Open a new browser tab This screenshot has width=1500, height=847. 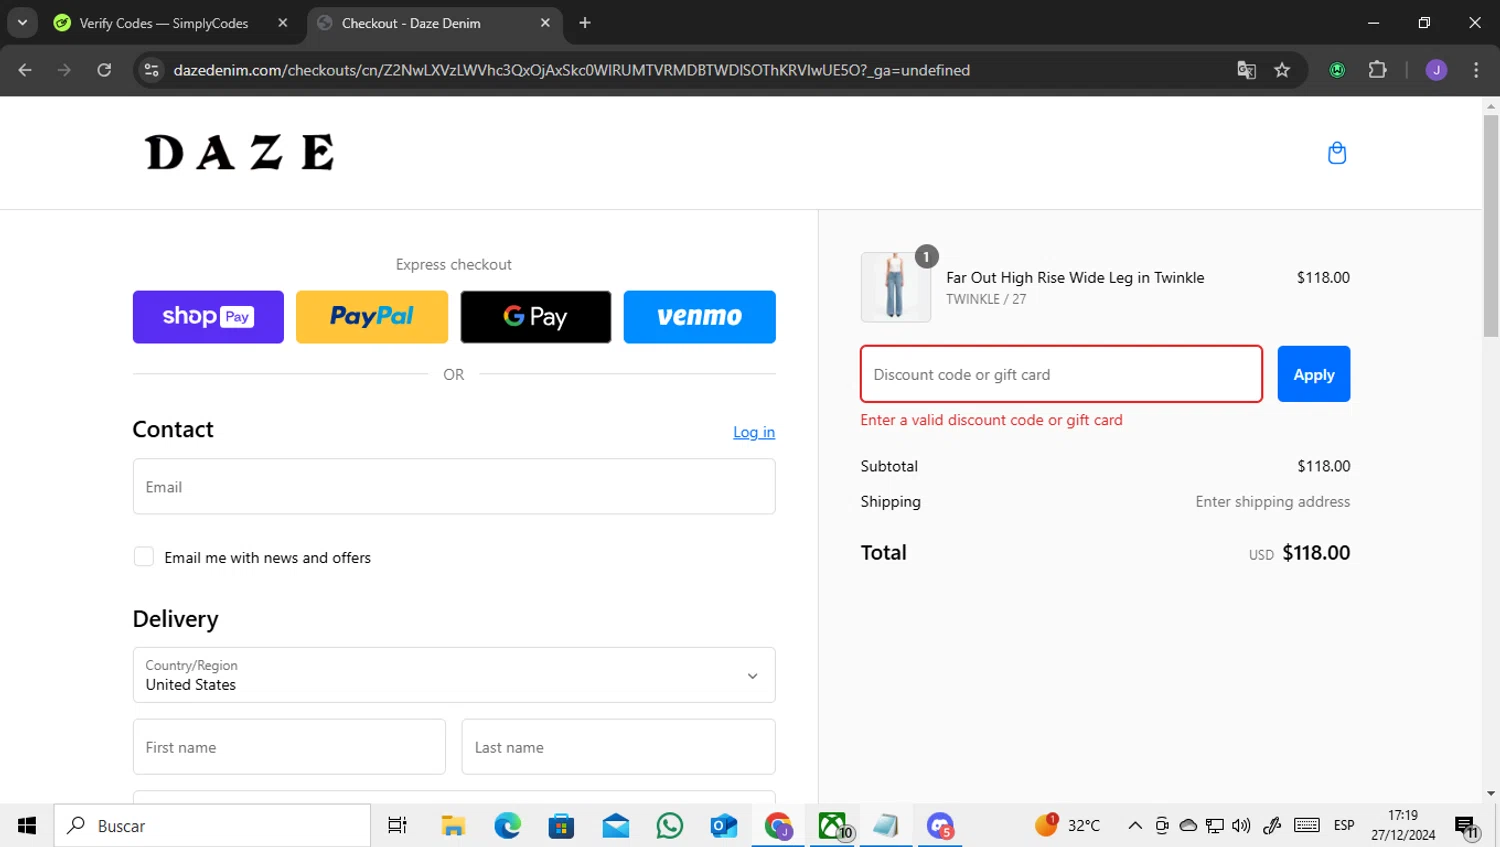click(x=585, y=23)
